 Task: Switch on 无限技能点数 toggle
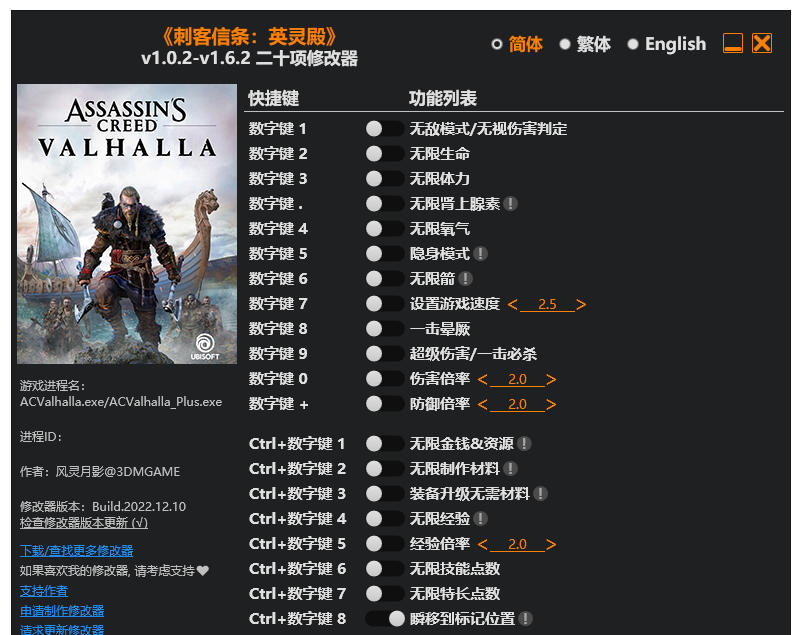click(384, 568)
